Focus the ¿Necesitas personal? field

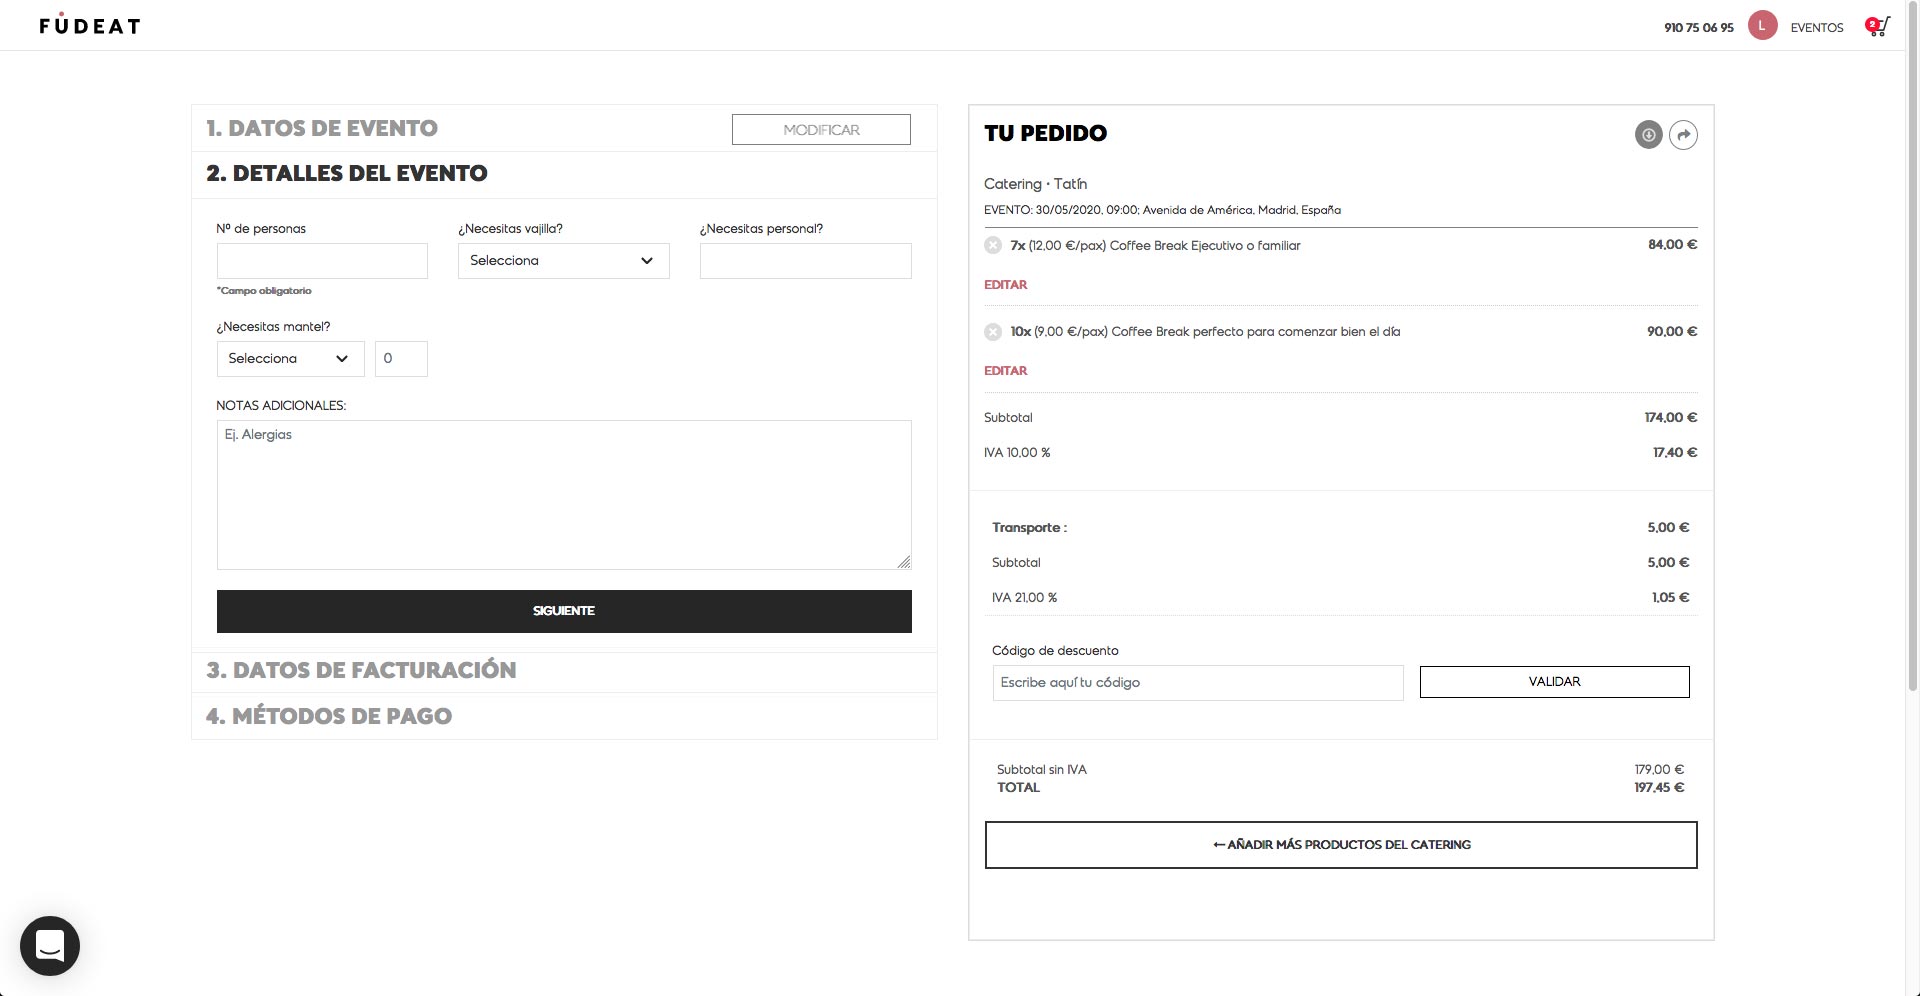(806, 261)
